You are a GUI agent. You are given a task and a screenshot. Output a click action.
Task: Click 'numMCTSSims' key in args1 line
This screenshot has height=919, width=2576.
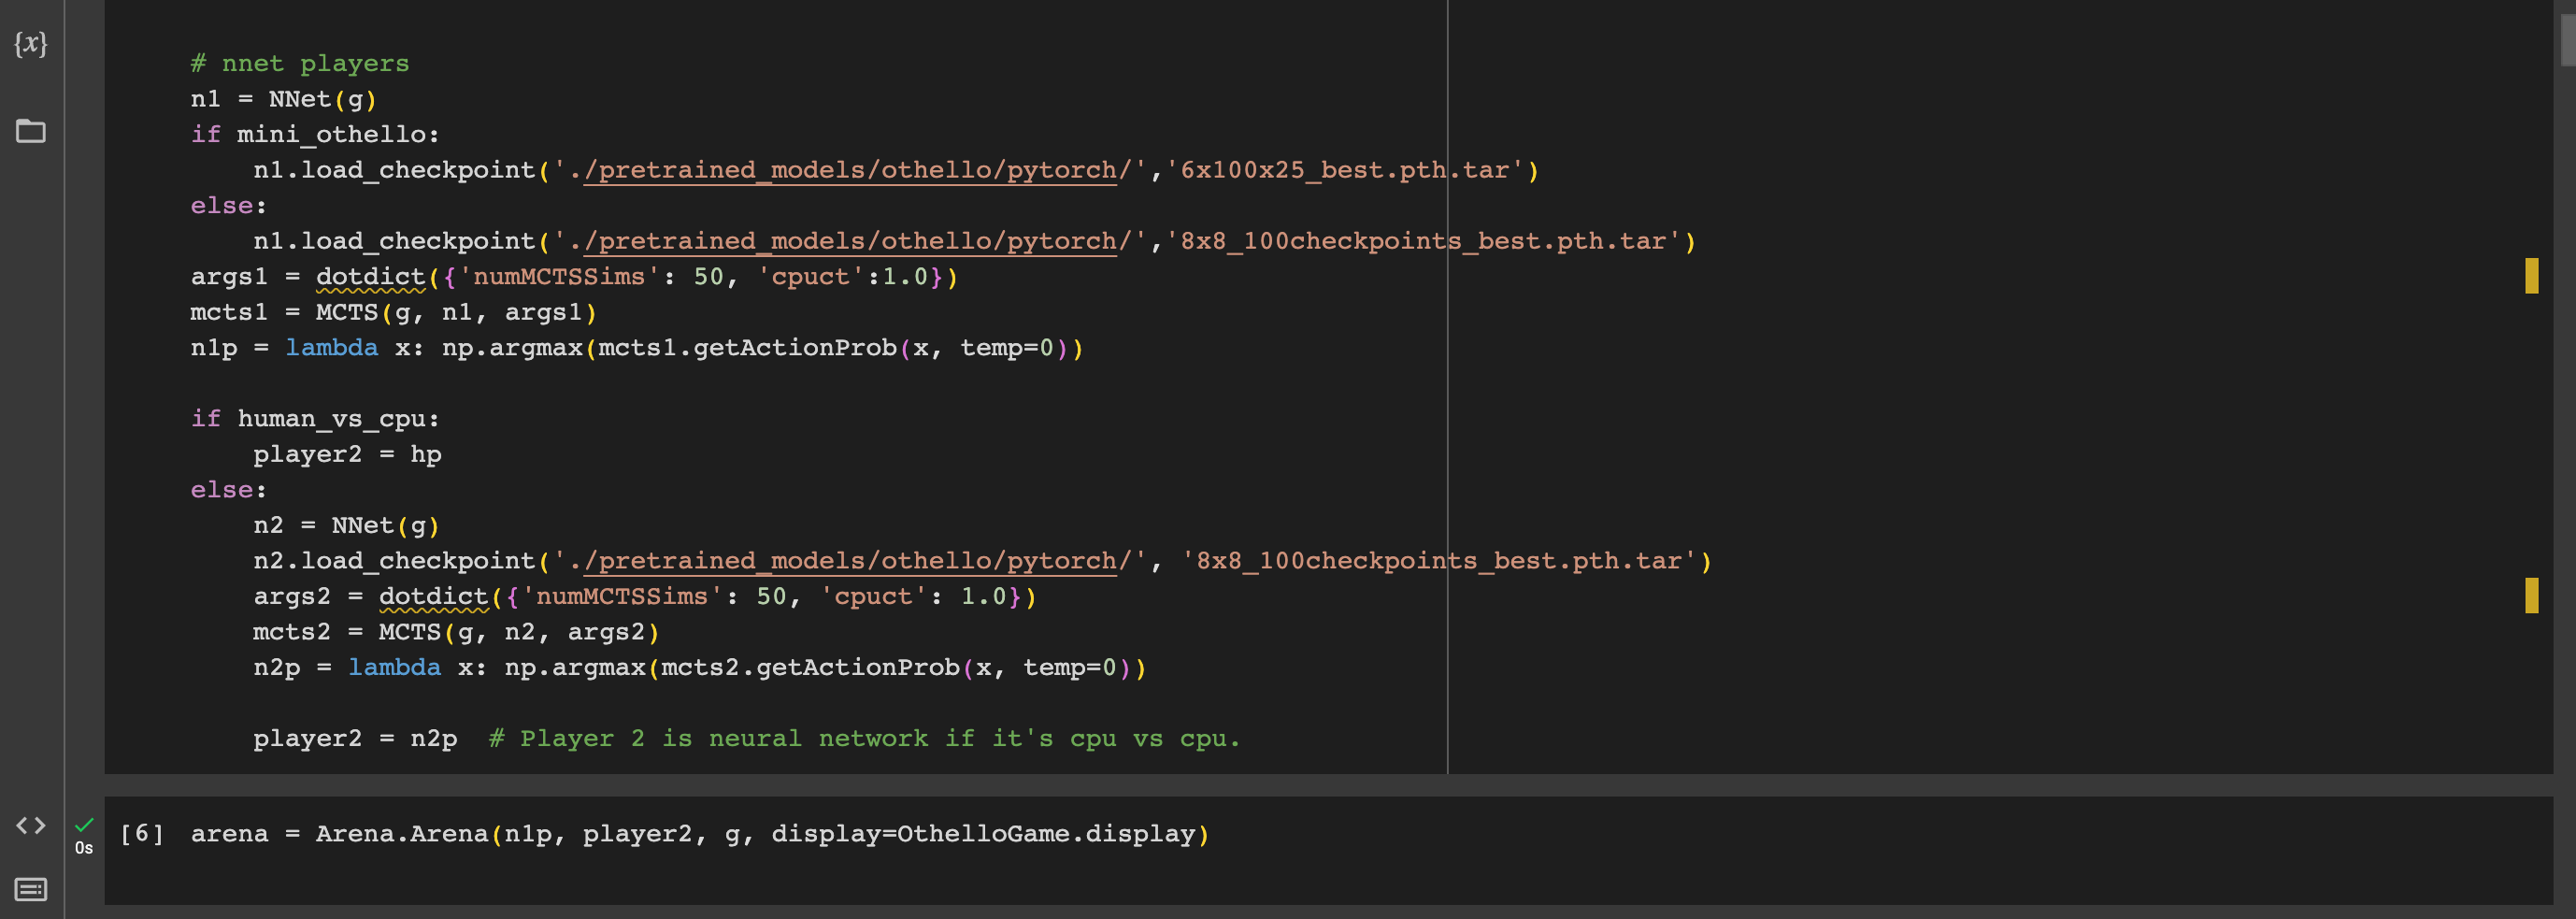559,277
